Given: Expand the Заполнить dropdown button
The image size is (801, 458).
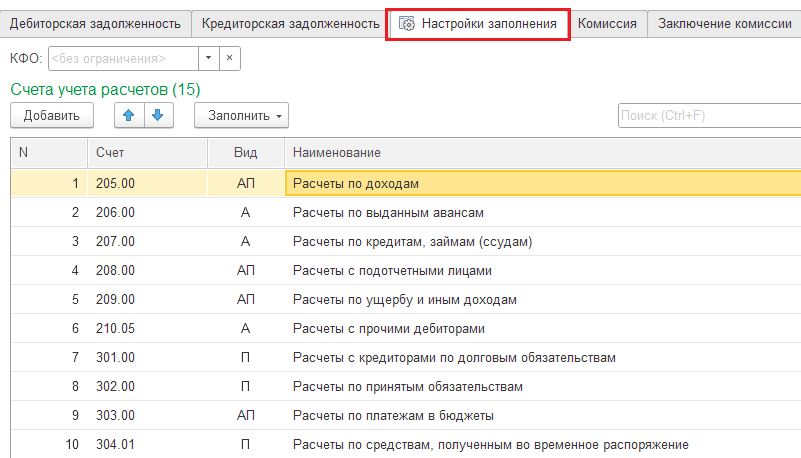Looking at the screenshot, I should coord(241,115).
